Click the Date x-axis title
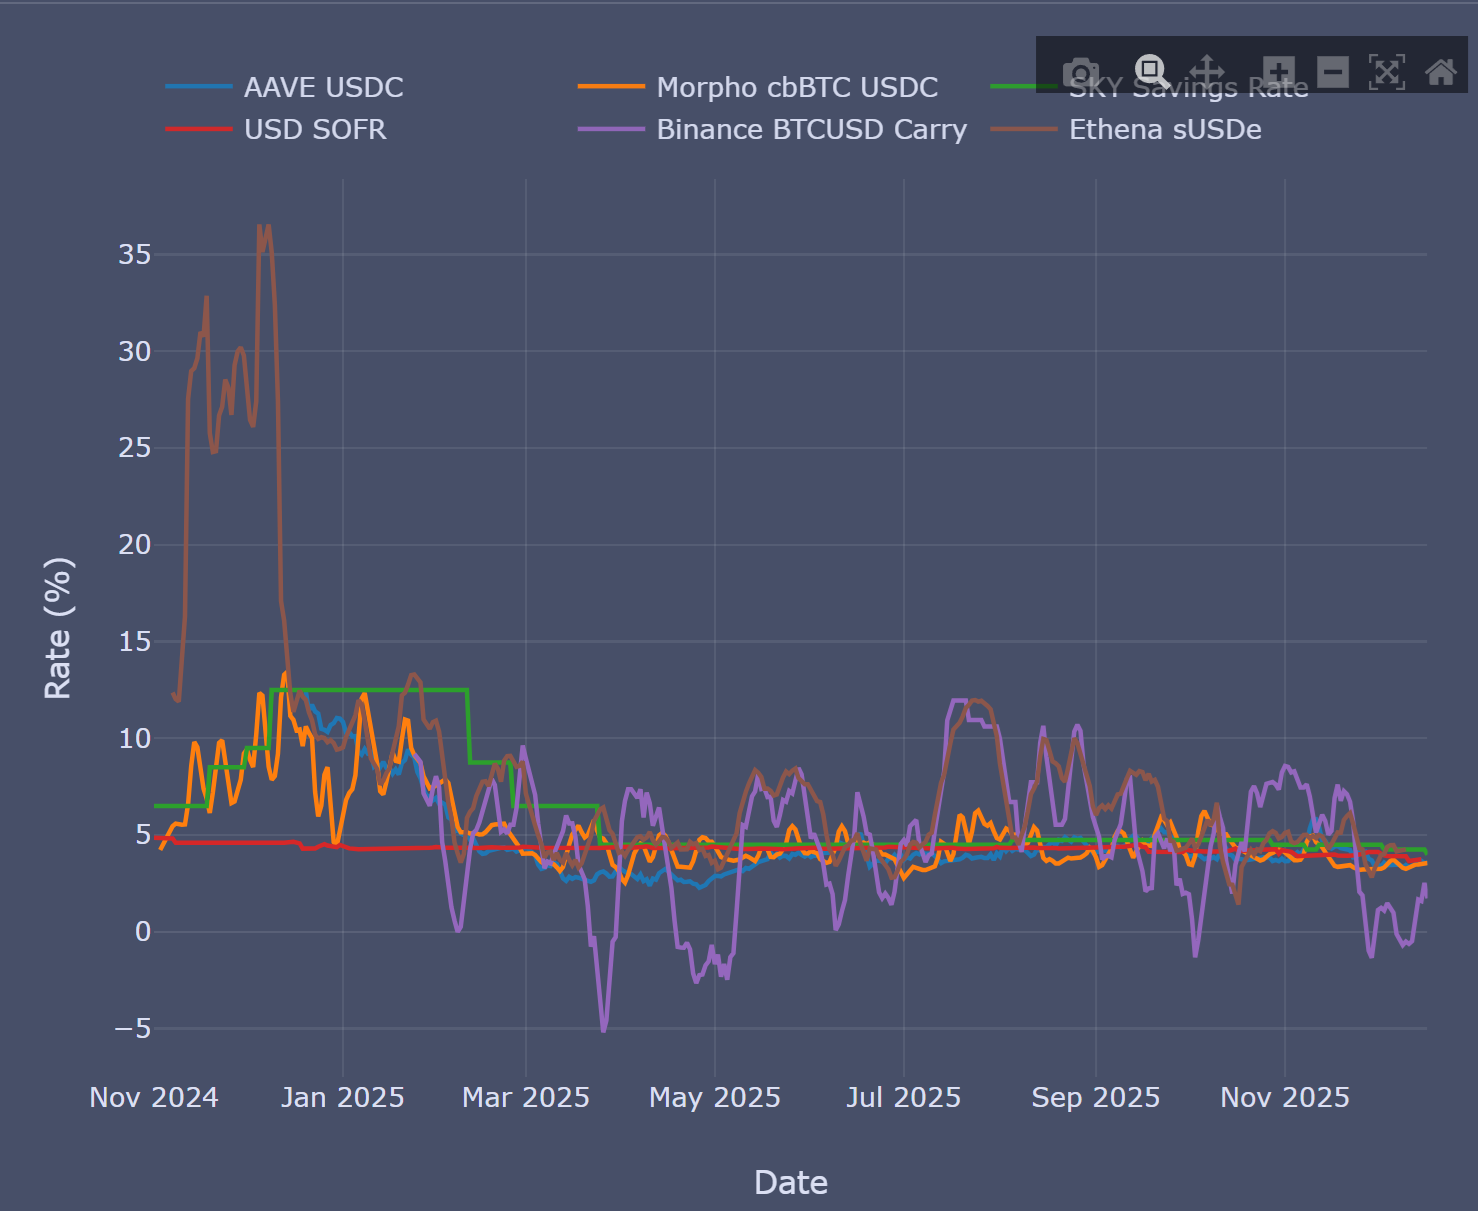The height and width of the screenshot is (1211, 1478). pyautogui.click(x=790, y=1182)
